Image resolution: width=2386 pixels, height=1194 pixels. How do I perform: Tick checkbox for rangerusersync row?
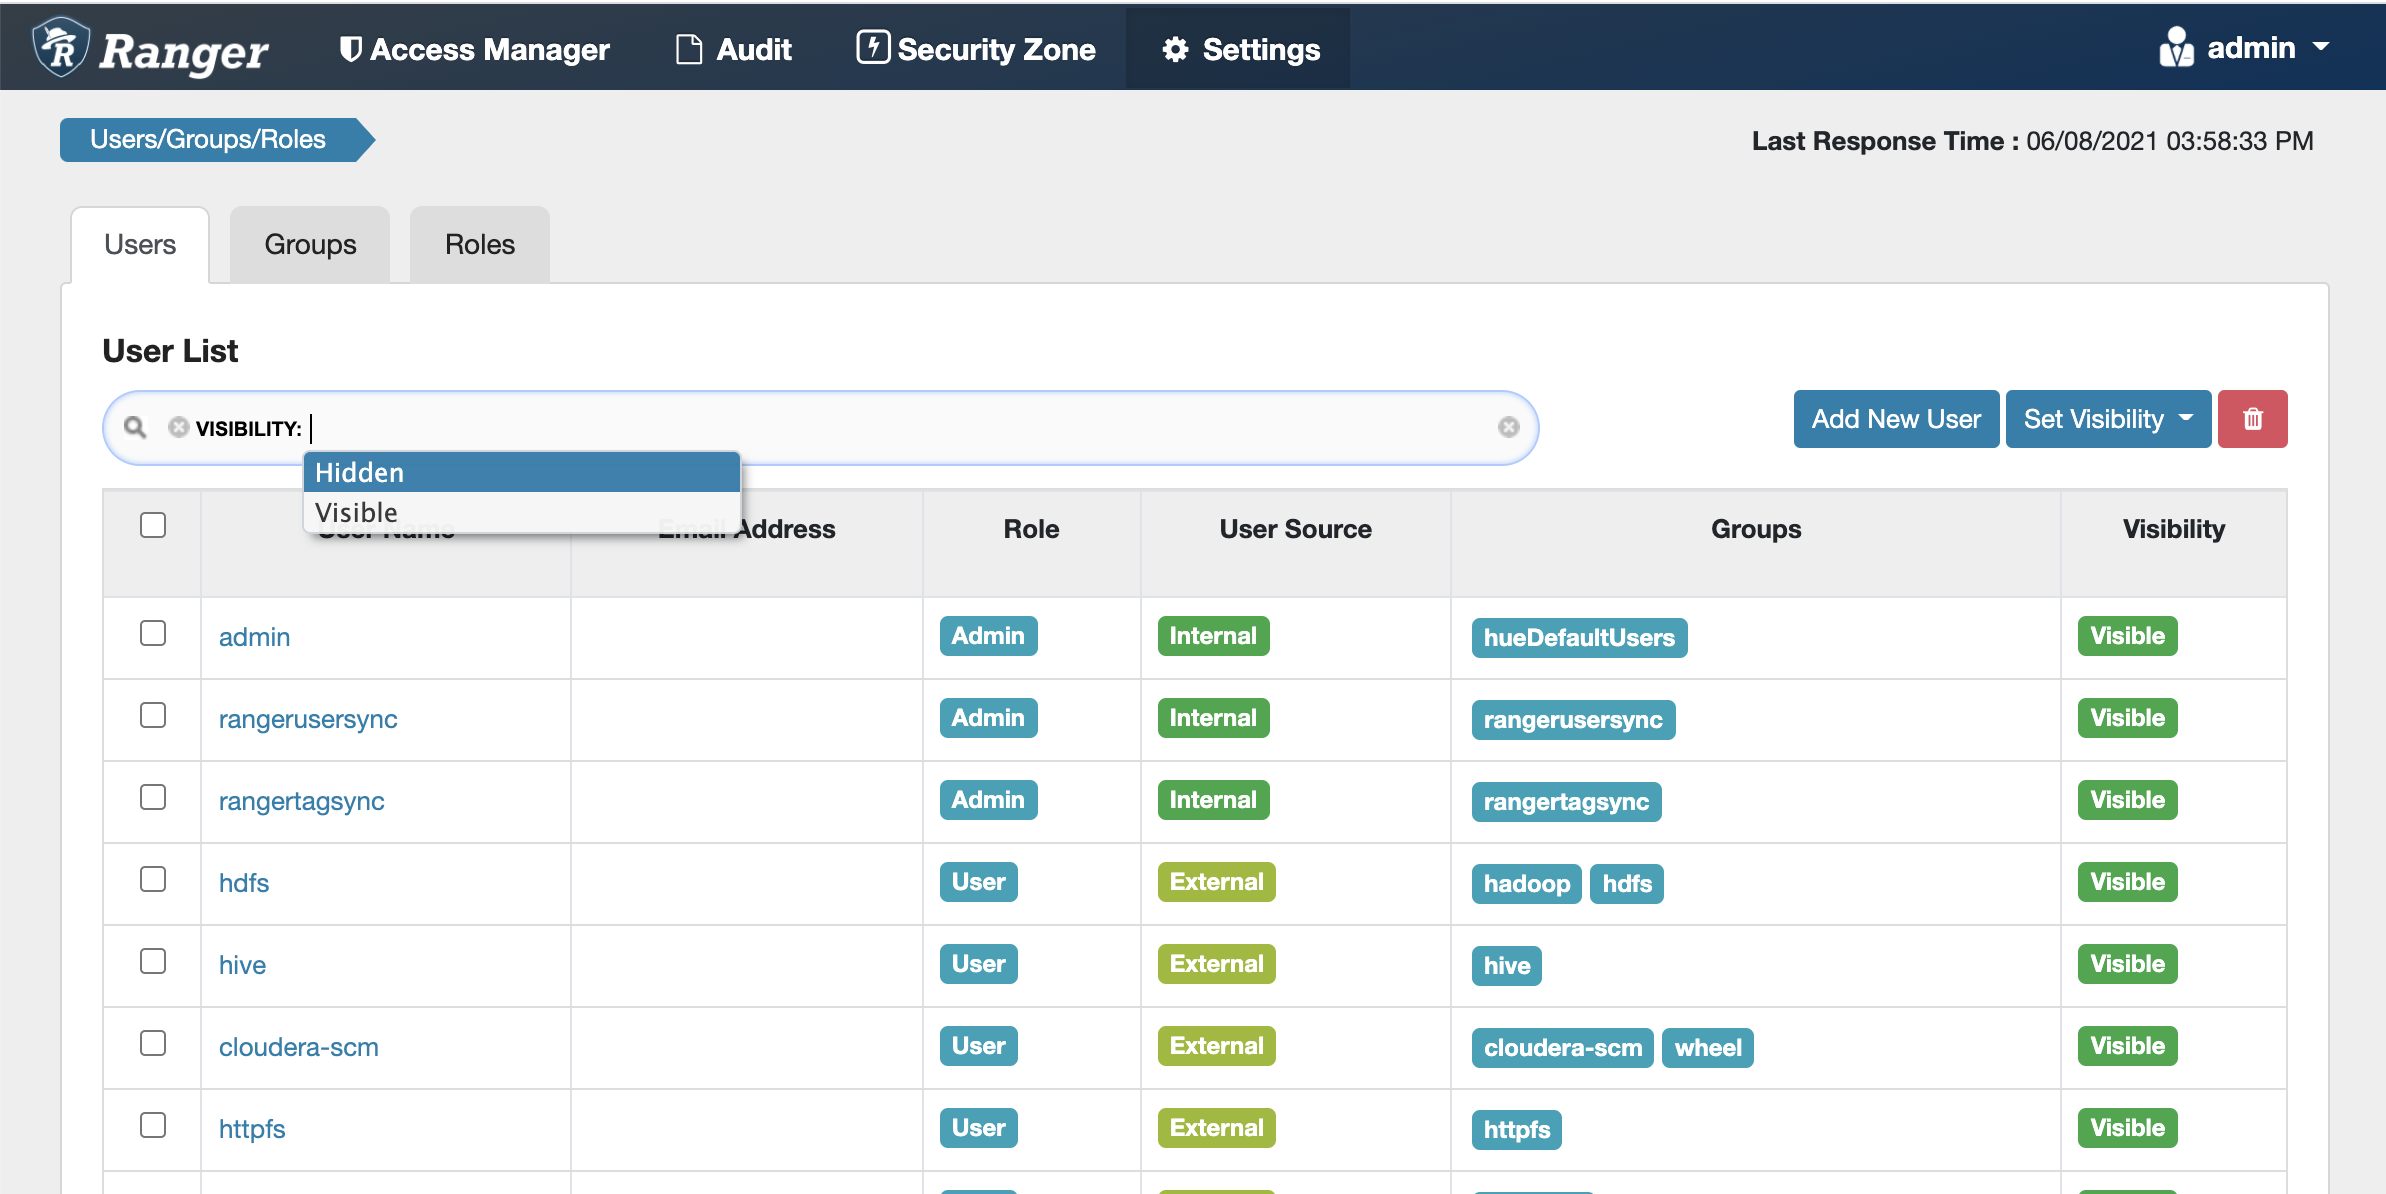click(153, 716)
